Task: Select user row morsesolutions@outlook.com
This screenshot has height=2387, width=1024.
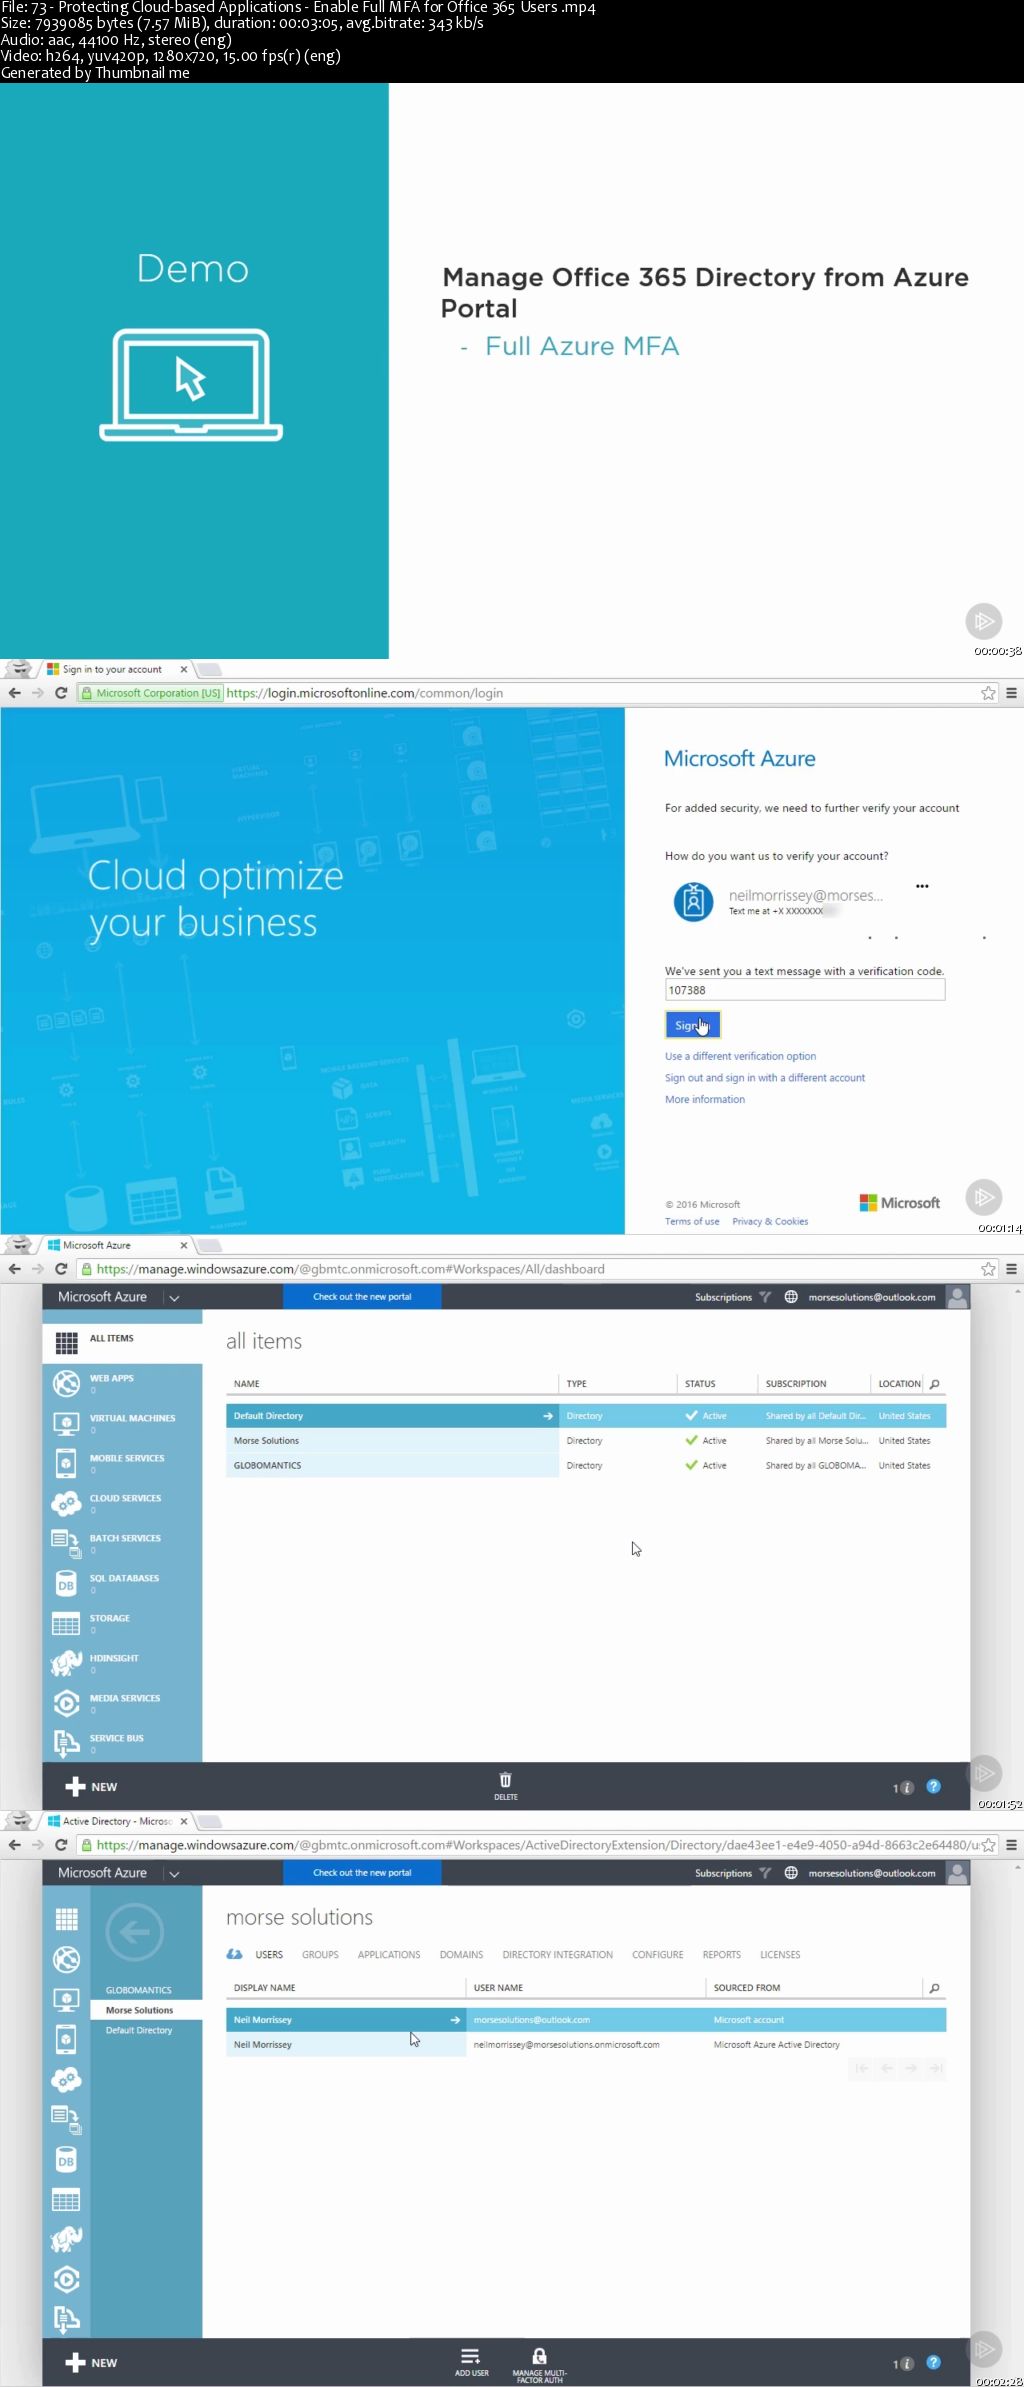Action: 586,2020
